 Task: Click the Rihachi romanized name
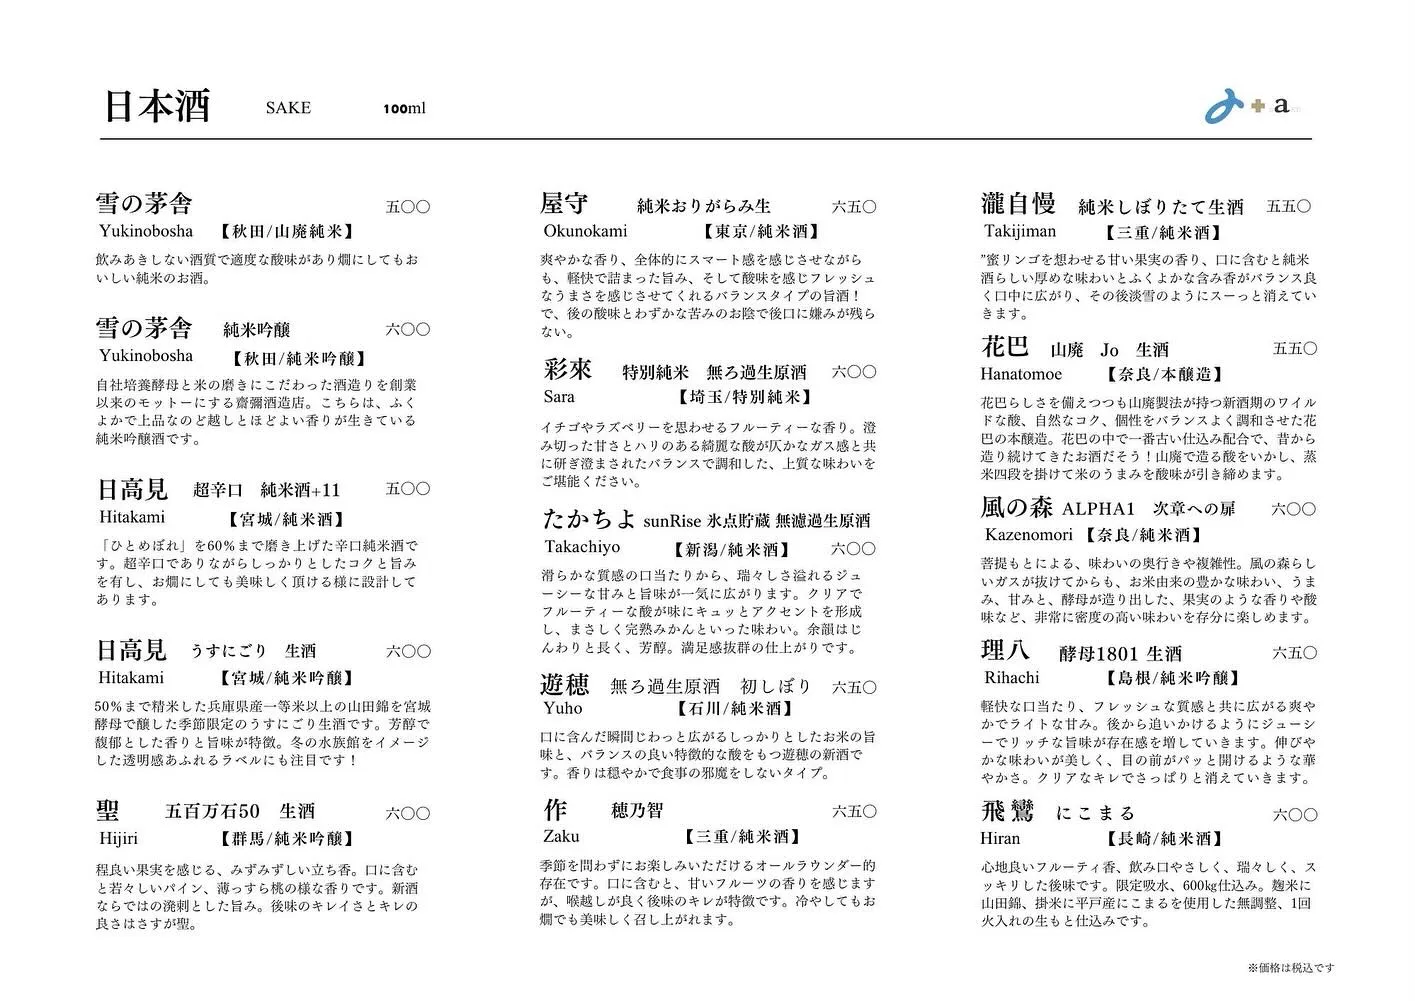[1011, 678]
